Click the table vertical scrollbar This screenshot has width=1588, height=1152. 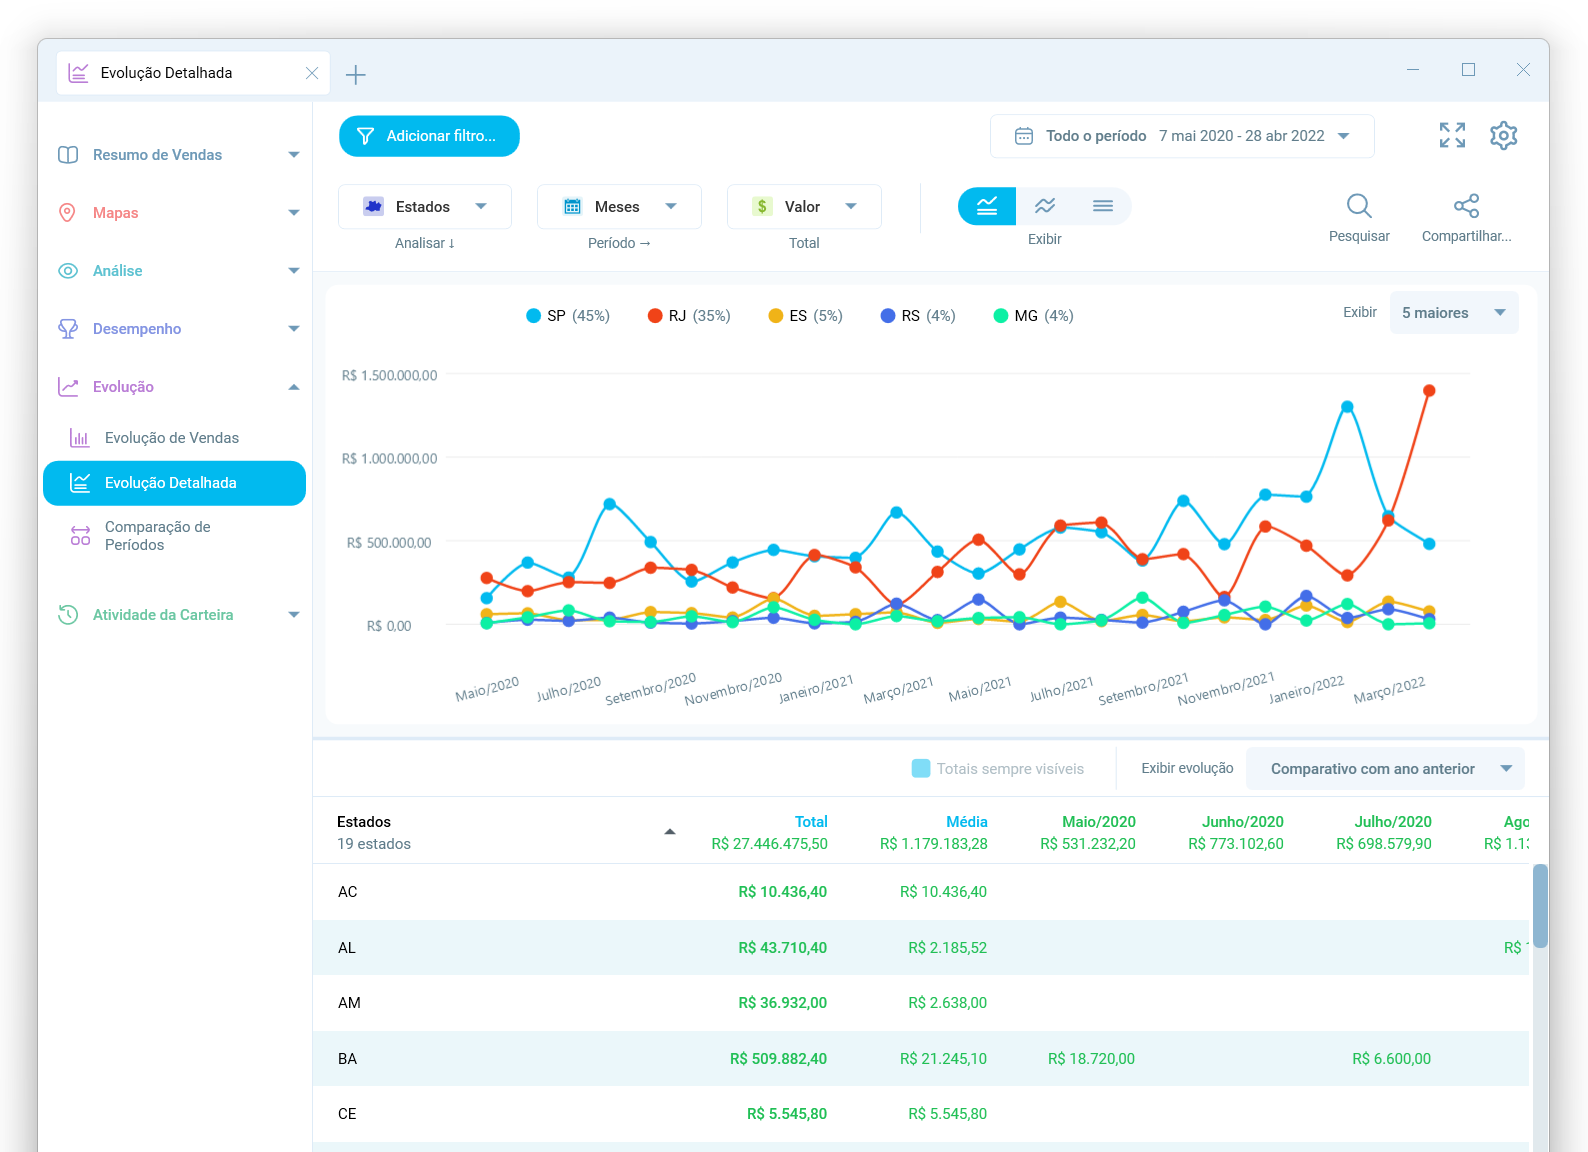pyautogui.click(x=1540, y=906)
